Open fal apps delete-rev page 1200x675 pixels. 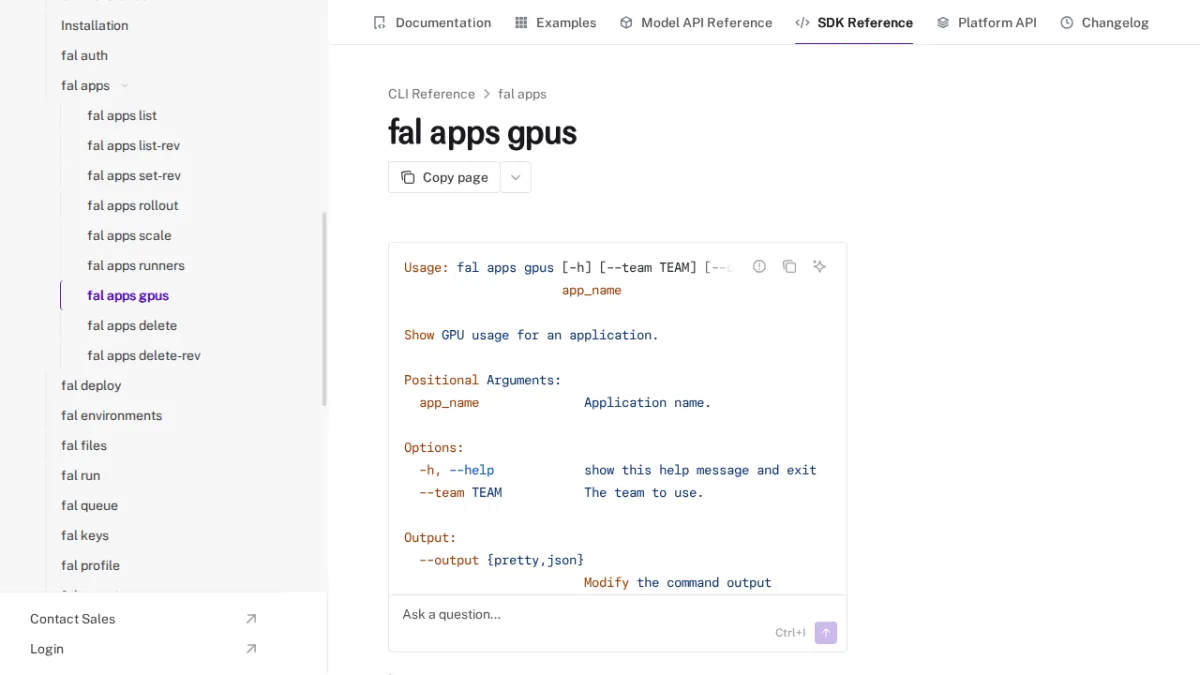click(144, 355)
